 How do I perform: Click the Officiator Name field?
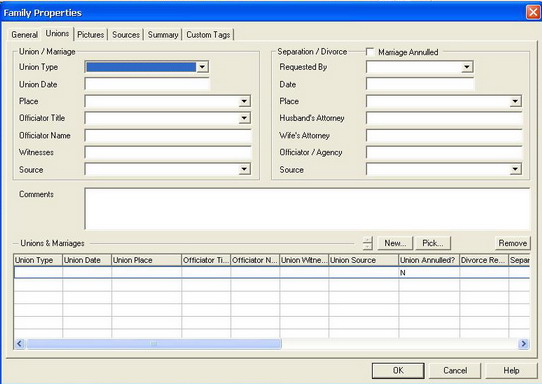pos(168,135)
